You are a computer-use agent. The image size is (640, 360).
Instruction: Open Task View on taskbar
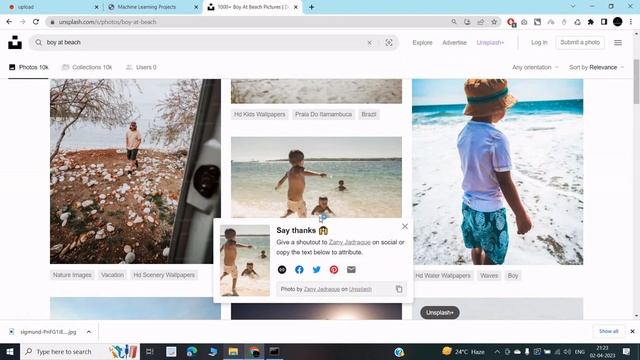[x=149, y=351]
